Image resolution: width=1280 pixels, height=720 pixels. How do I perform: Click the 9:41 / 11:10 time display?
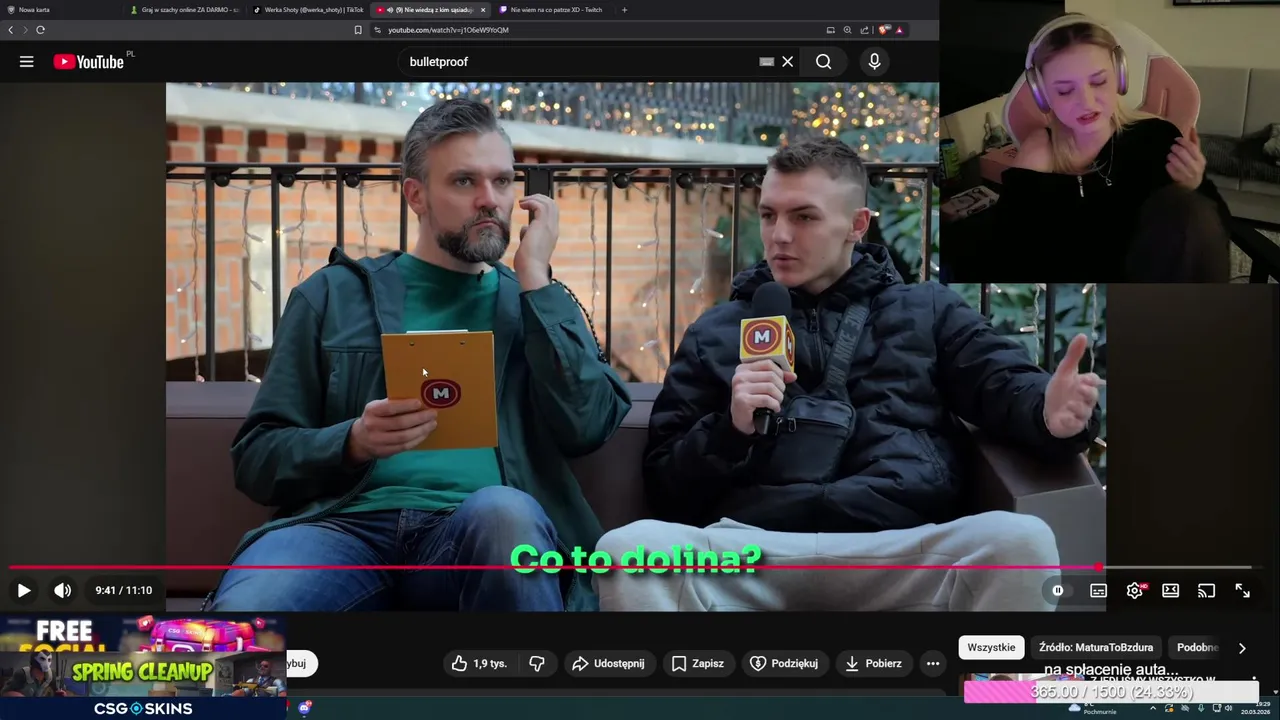click(124, 591)
